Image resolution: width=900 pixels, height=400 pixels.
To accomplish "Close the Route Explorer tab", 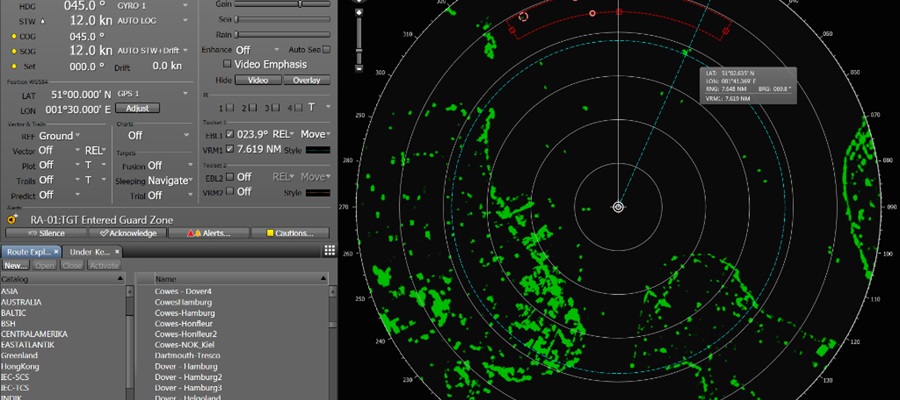I will coord(57,251).
